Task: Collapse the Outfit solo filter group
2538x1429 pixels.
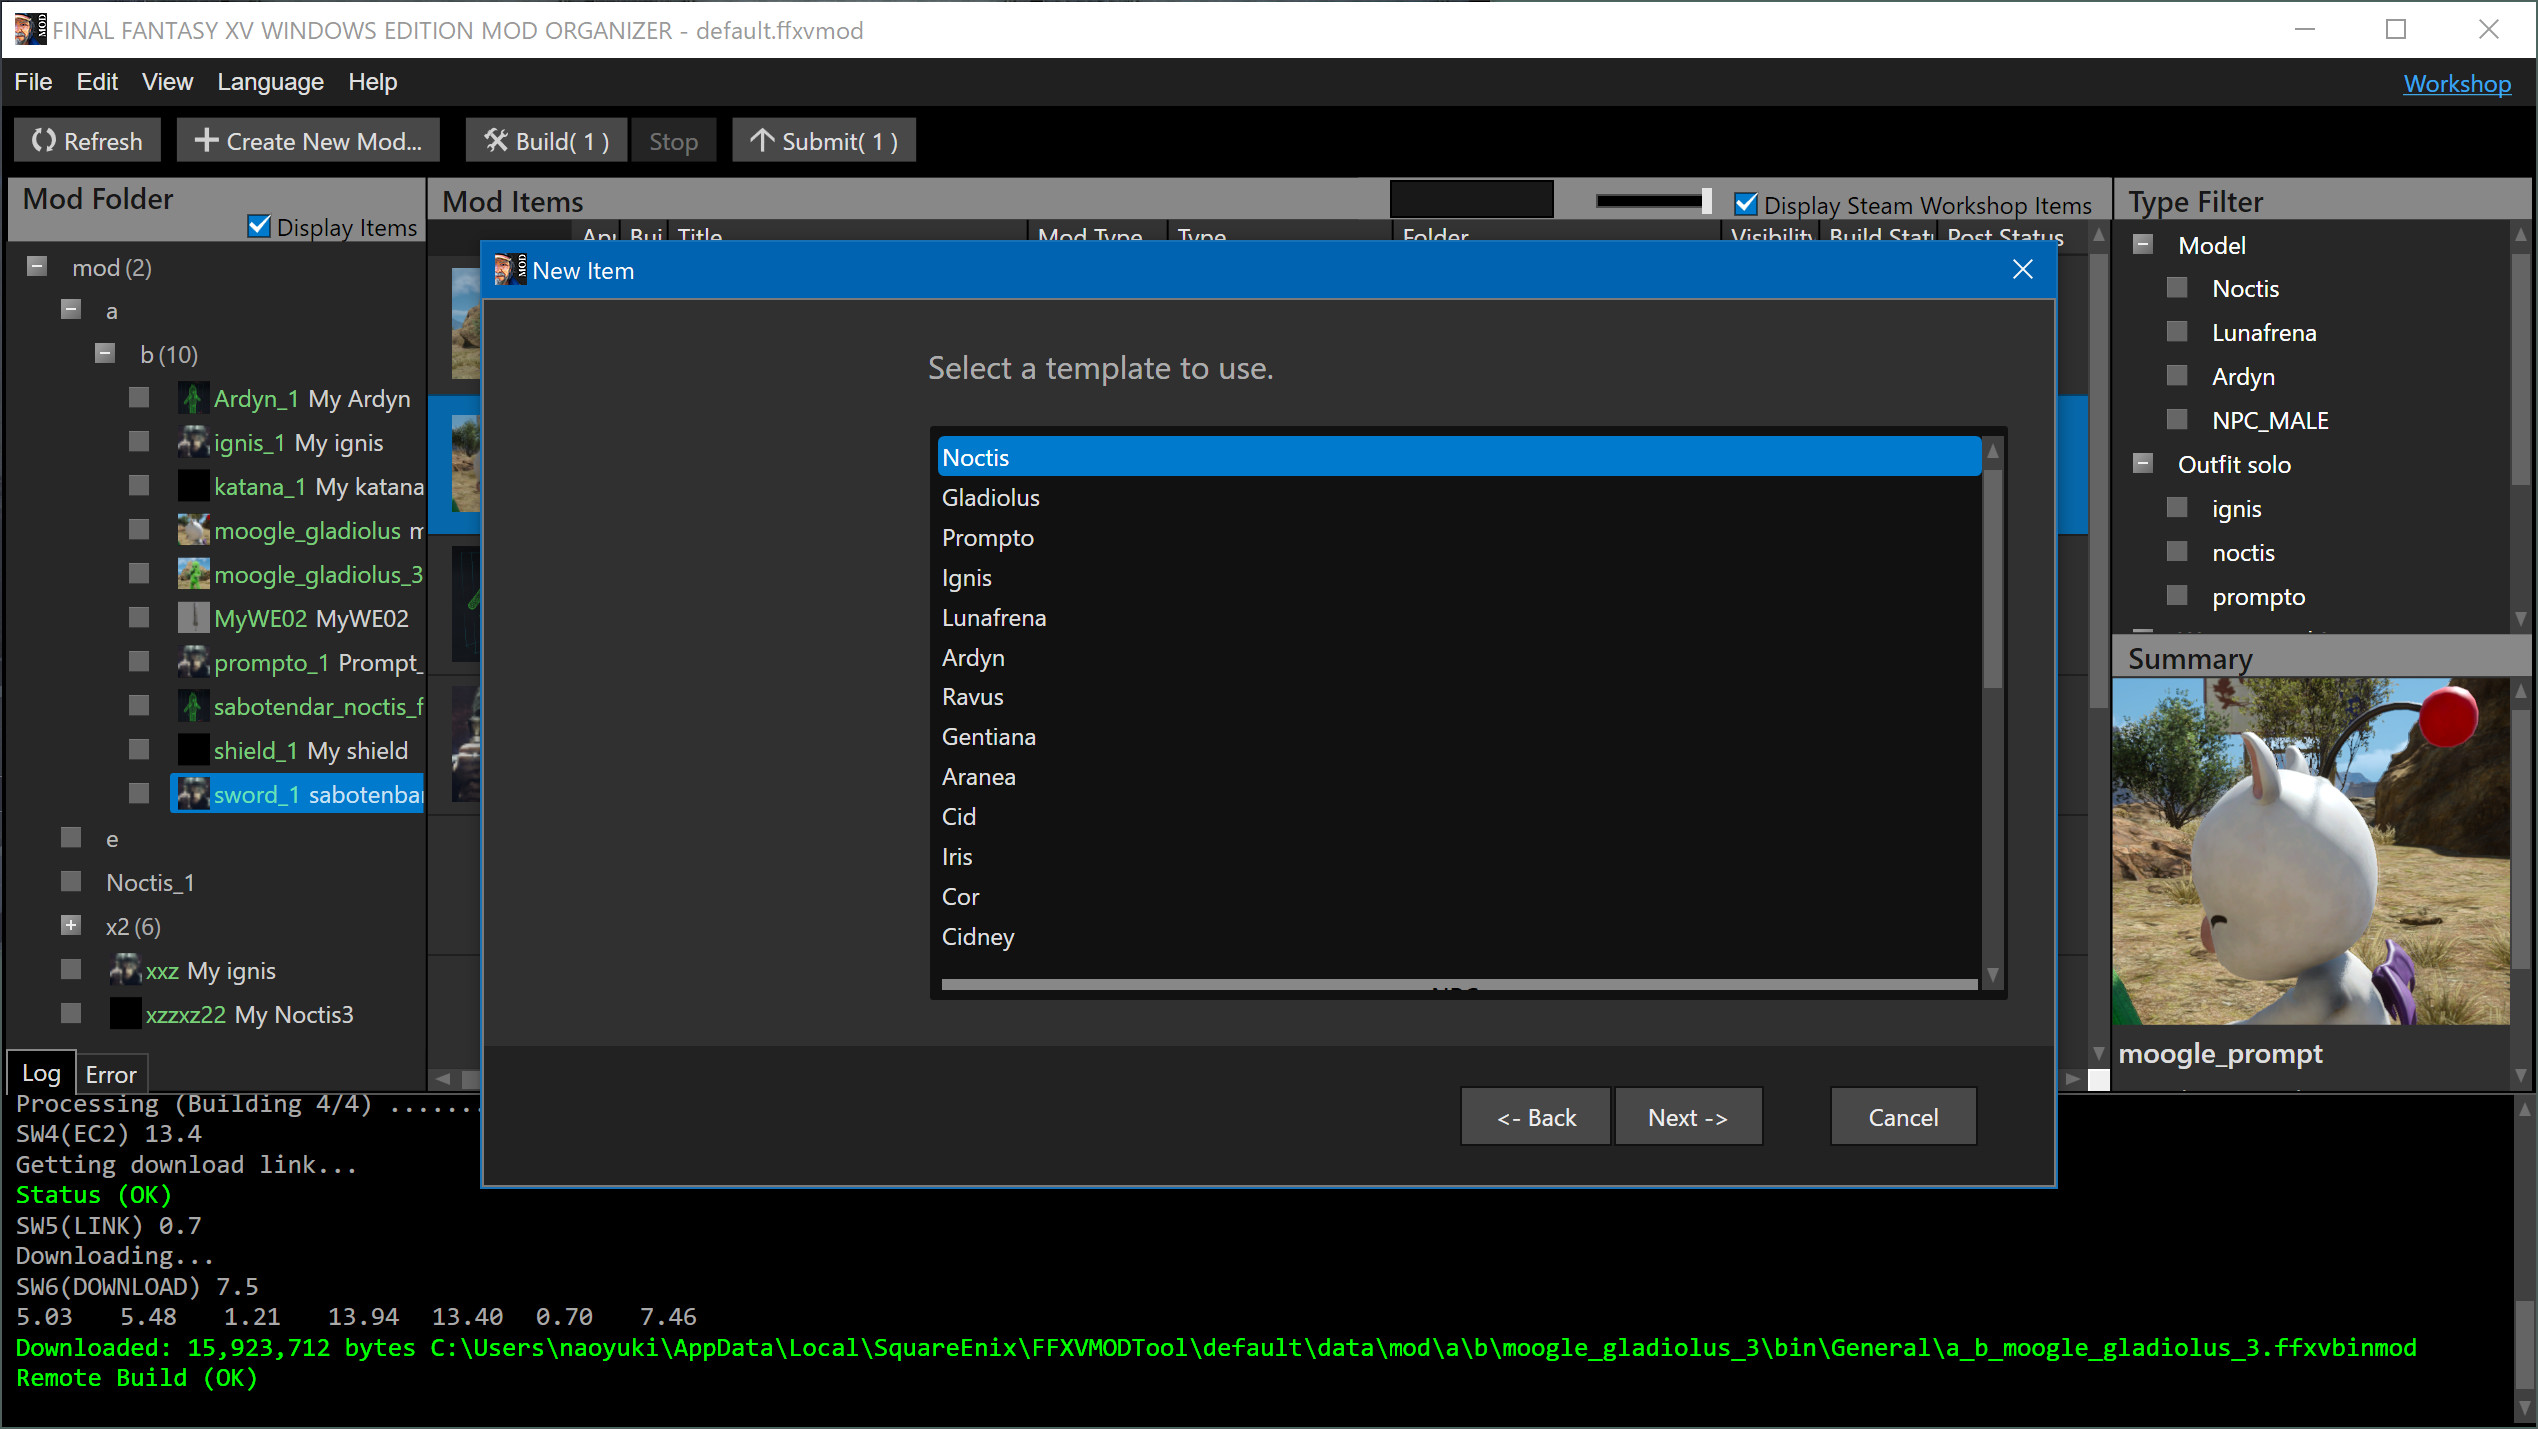Action: point(2142,462)
